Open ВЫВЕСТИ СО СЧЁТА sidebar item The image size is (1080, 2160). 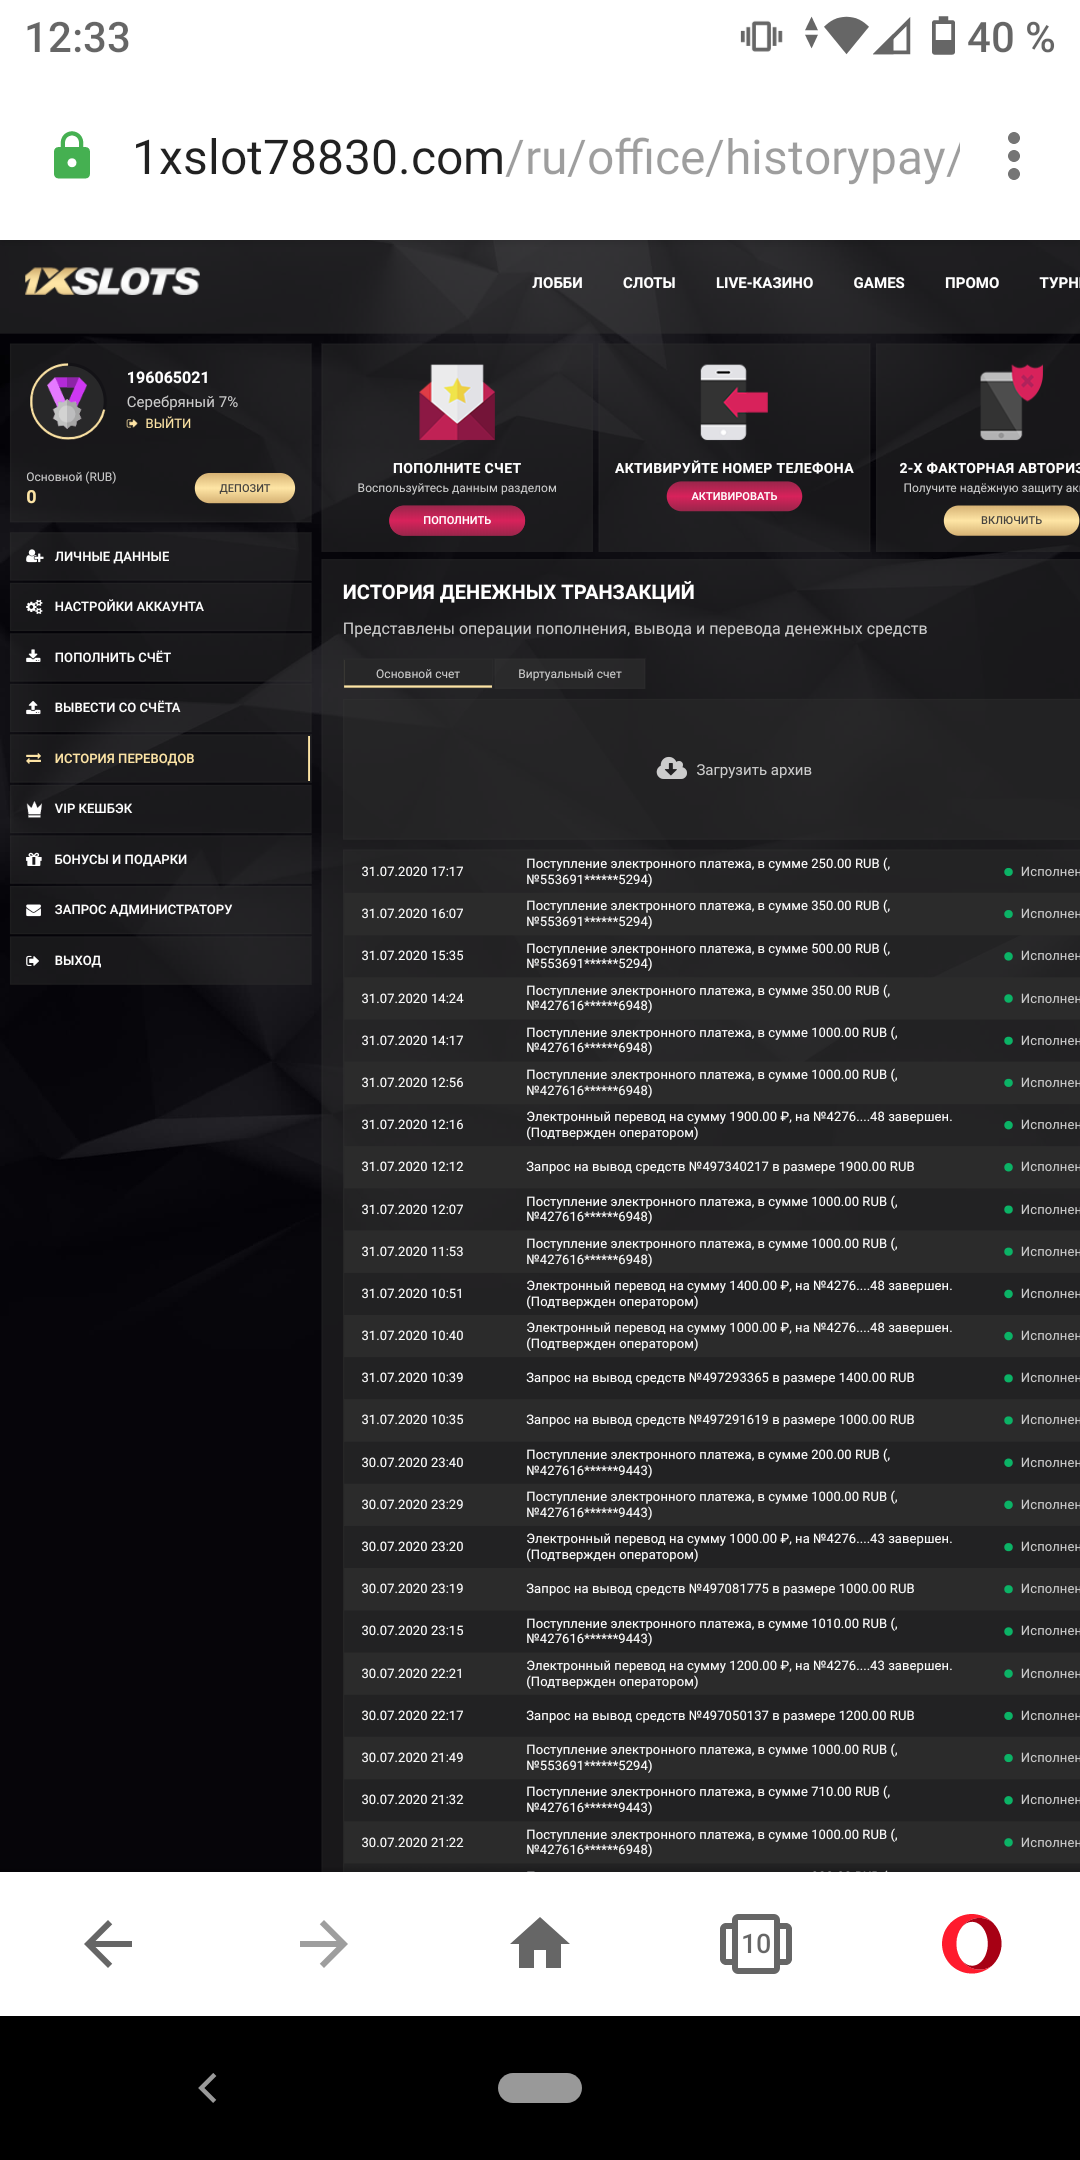pyautogui.click(x=160, y=707)
